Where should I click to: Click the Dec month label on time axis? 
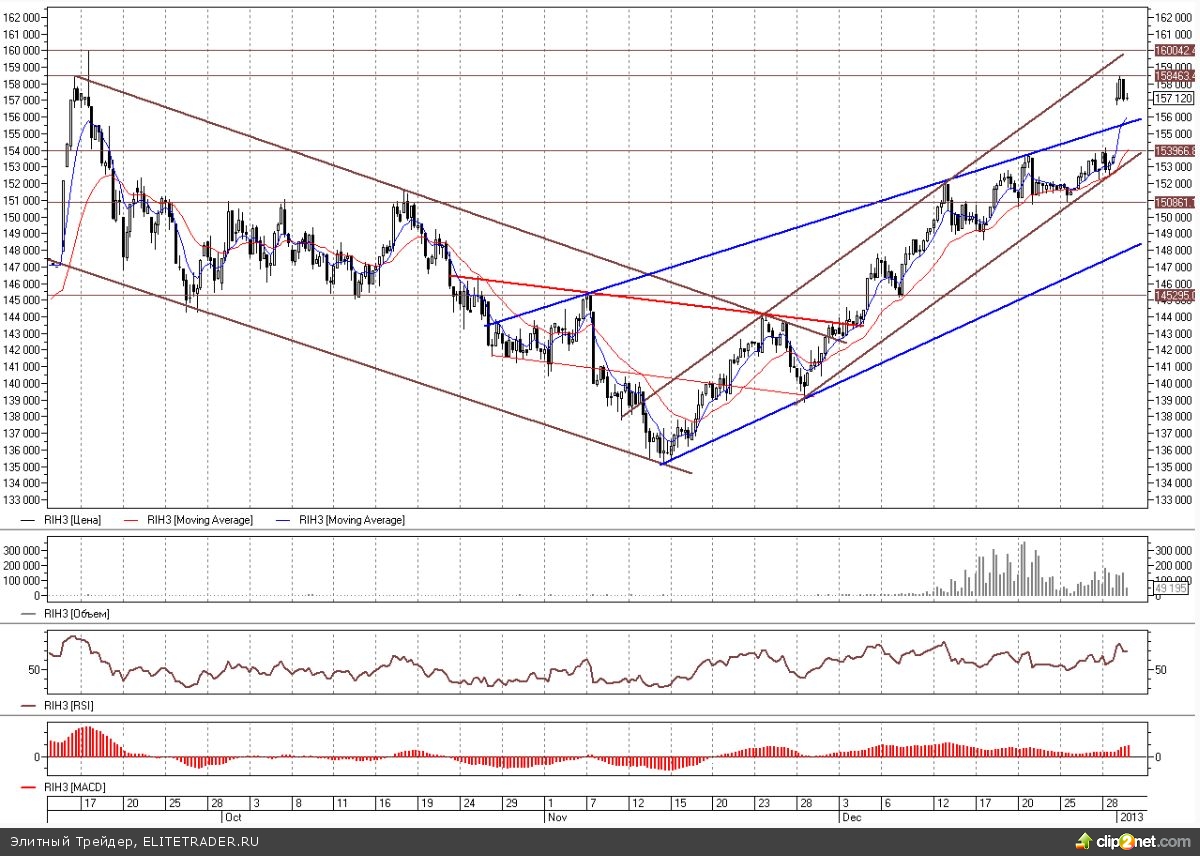pos(849,816)
